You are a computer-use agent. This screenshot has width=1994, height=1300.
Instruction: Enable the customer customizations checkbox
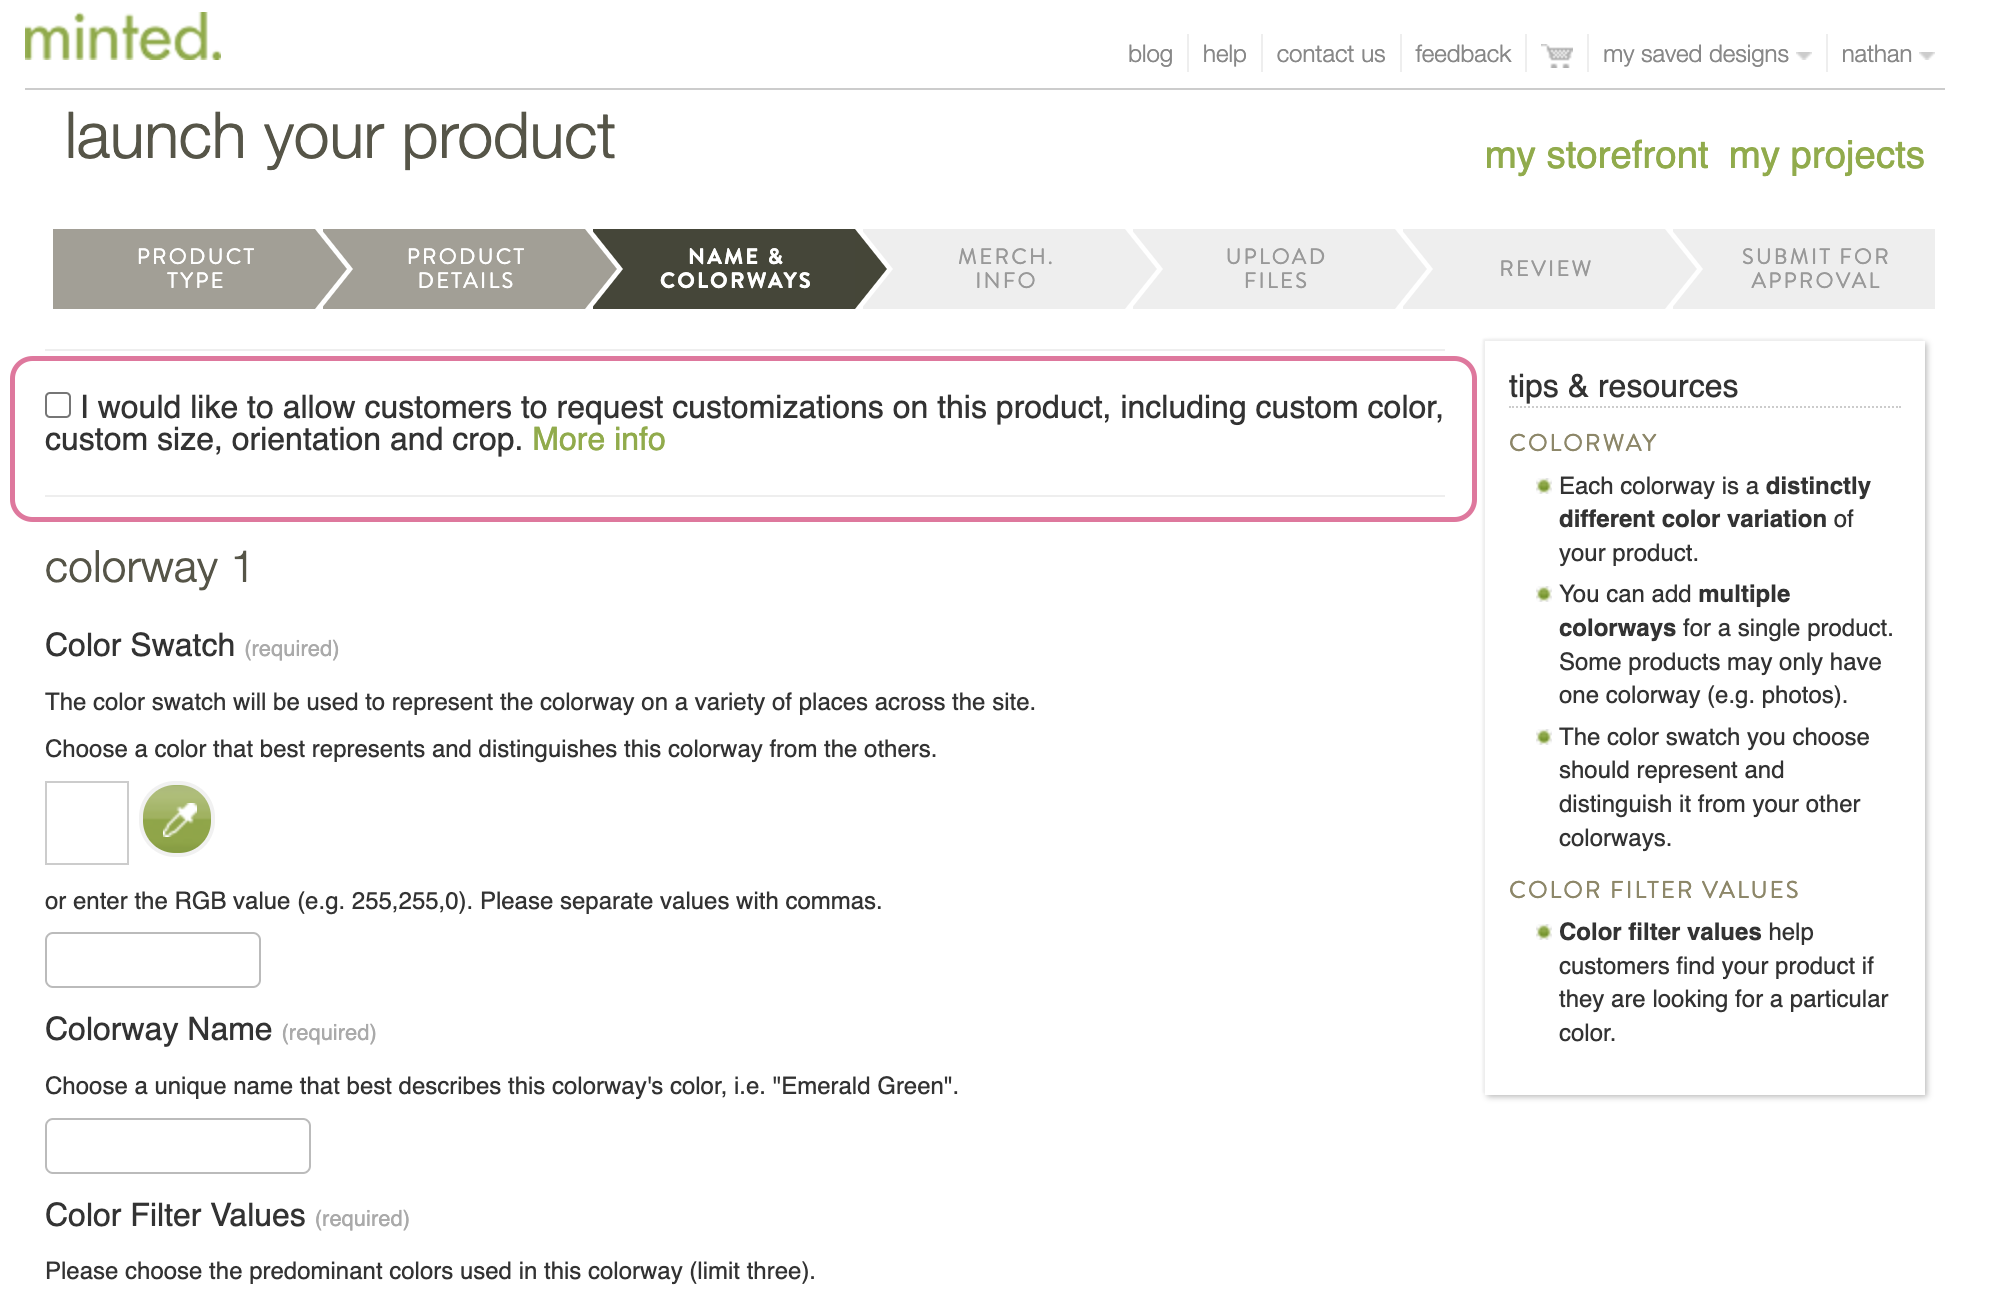(x=58, y=405)
